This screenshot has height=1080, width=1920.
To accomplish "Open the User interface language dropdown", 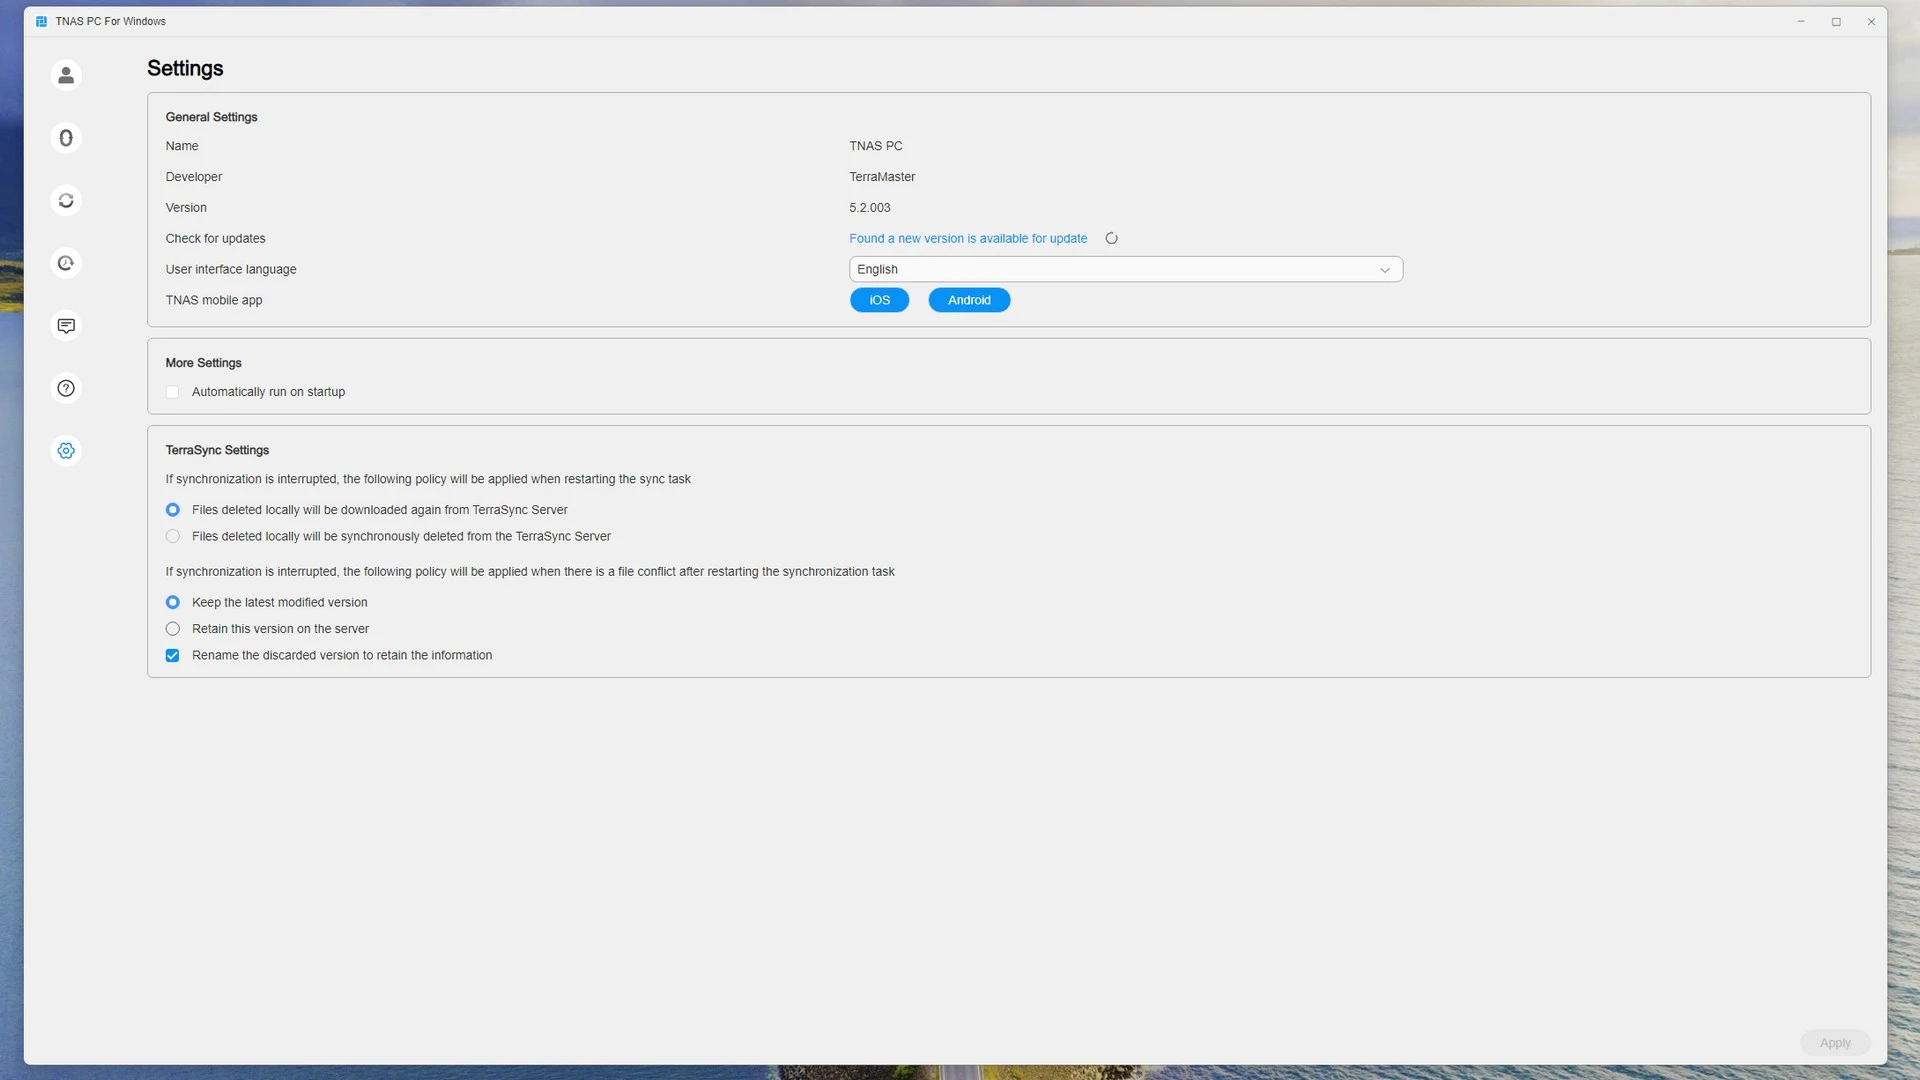I will pos(1110,270).
